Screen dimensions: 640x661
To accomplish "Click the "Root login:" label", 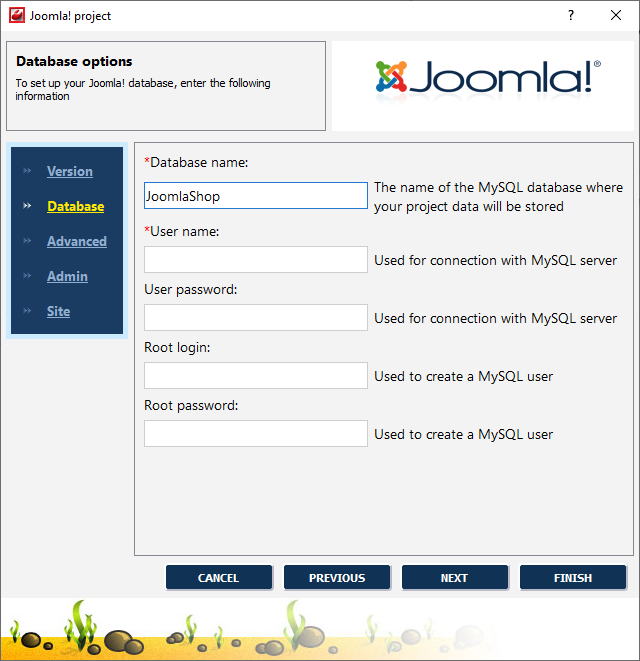I will click(177, 347).
